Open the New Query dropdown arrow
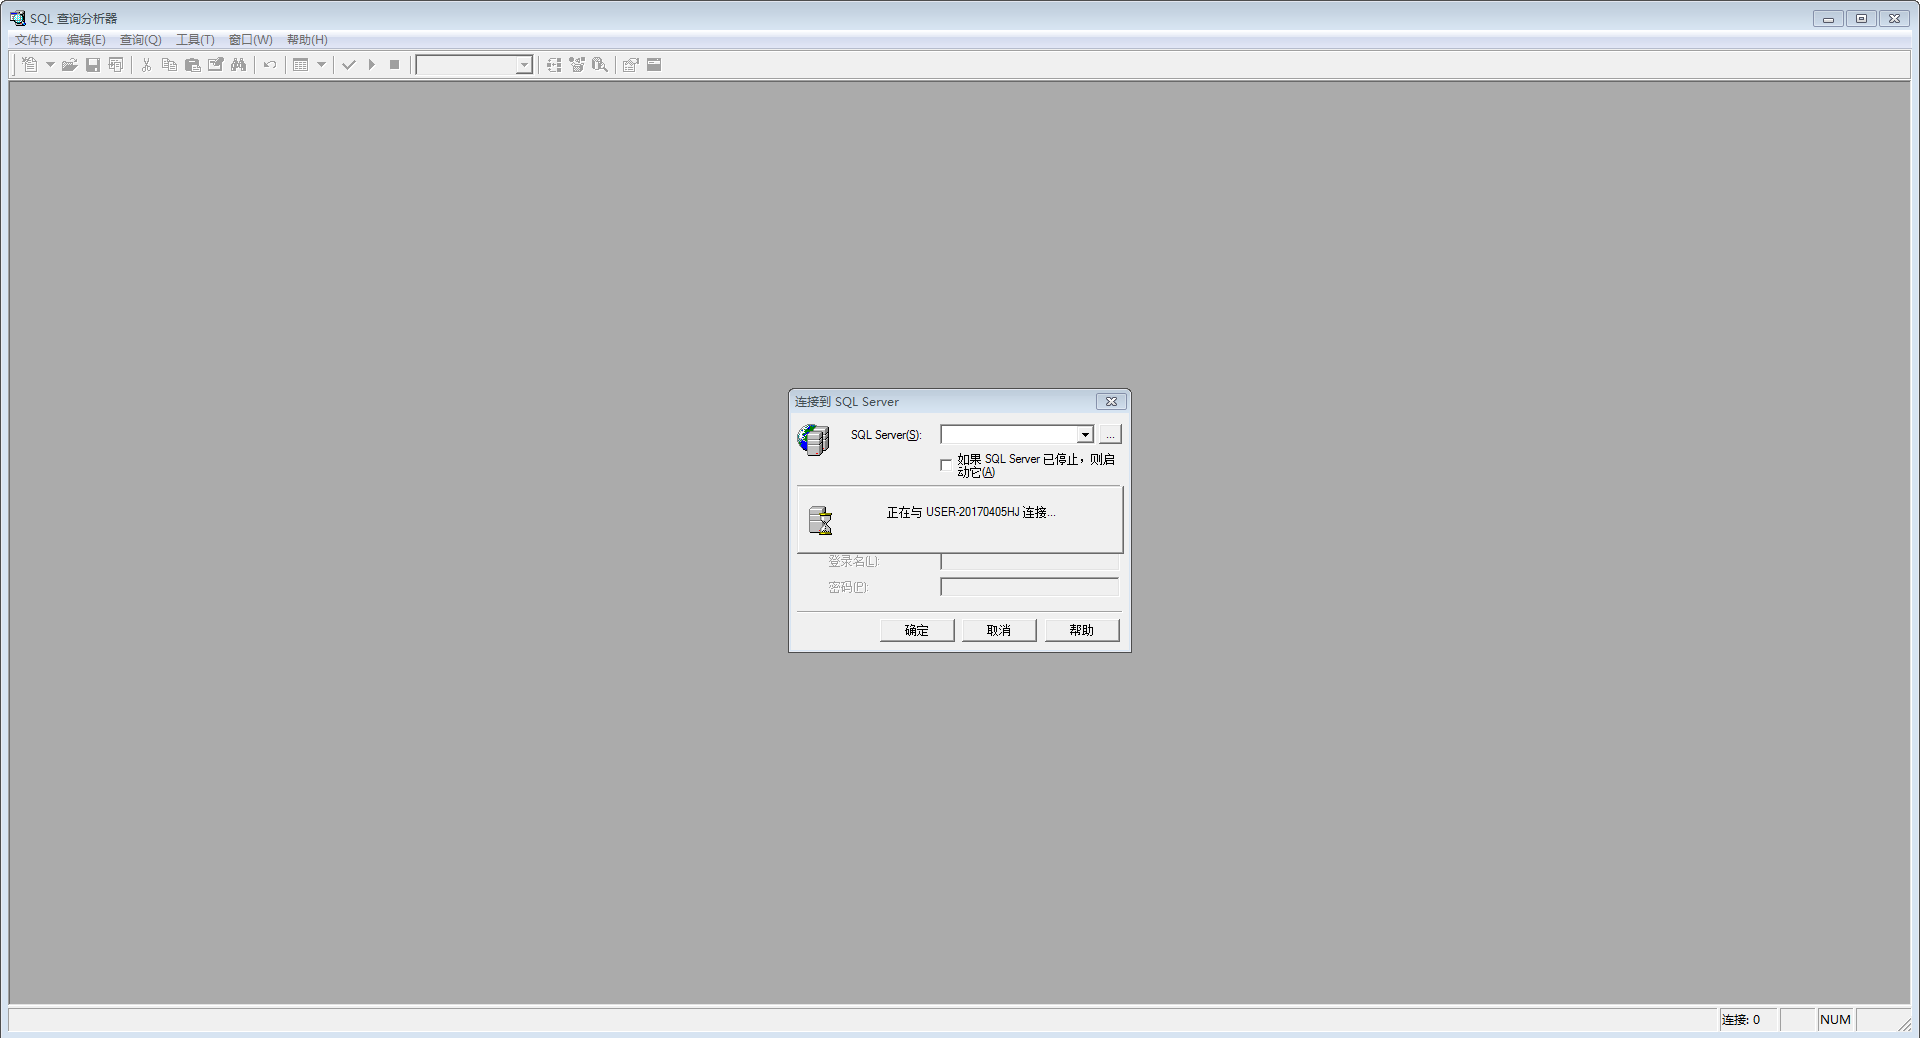The image size is (1920, 1038). click(50, 64)
